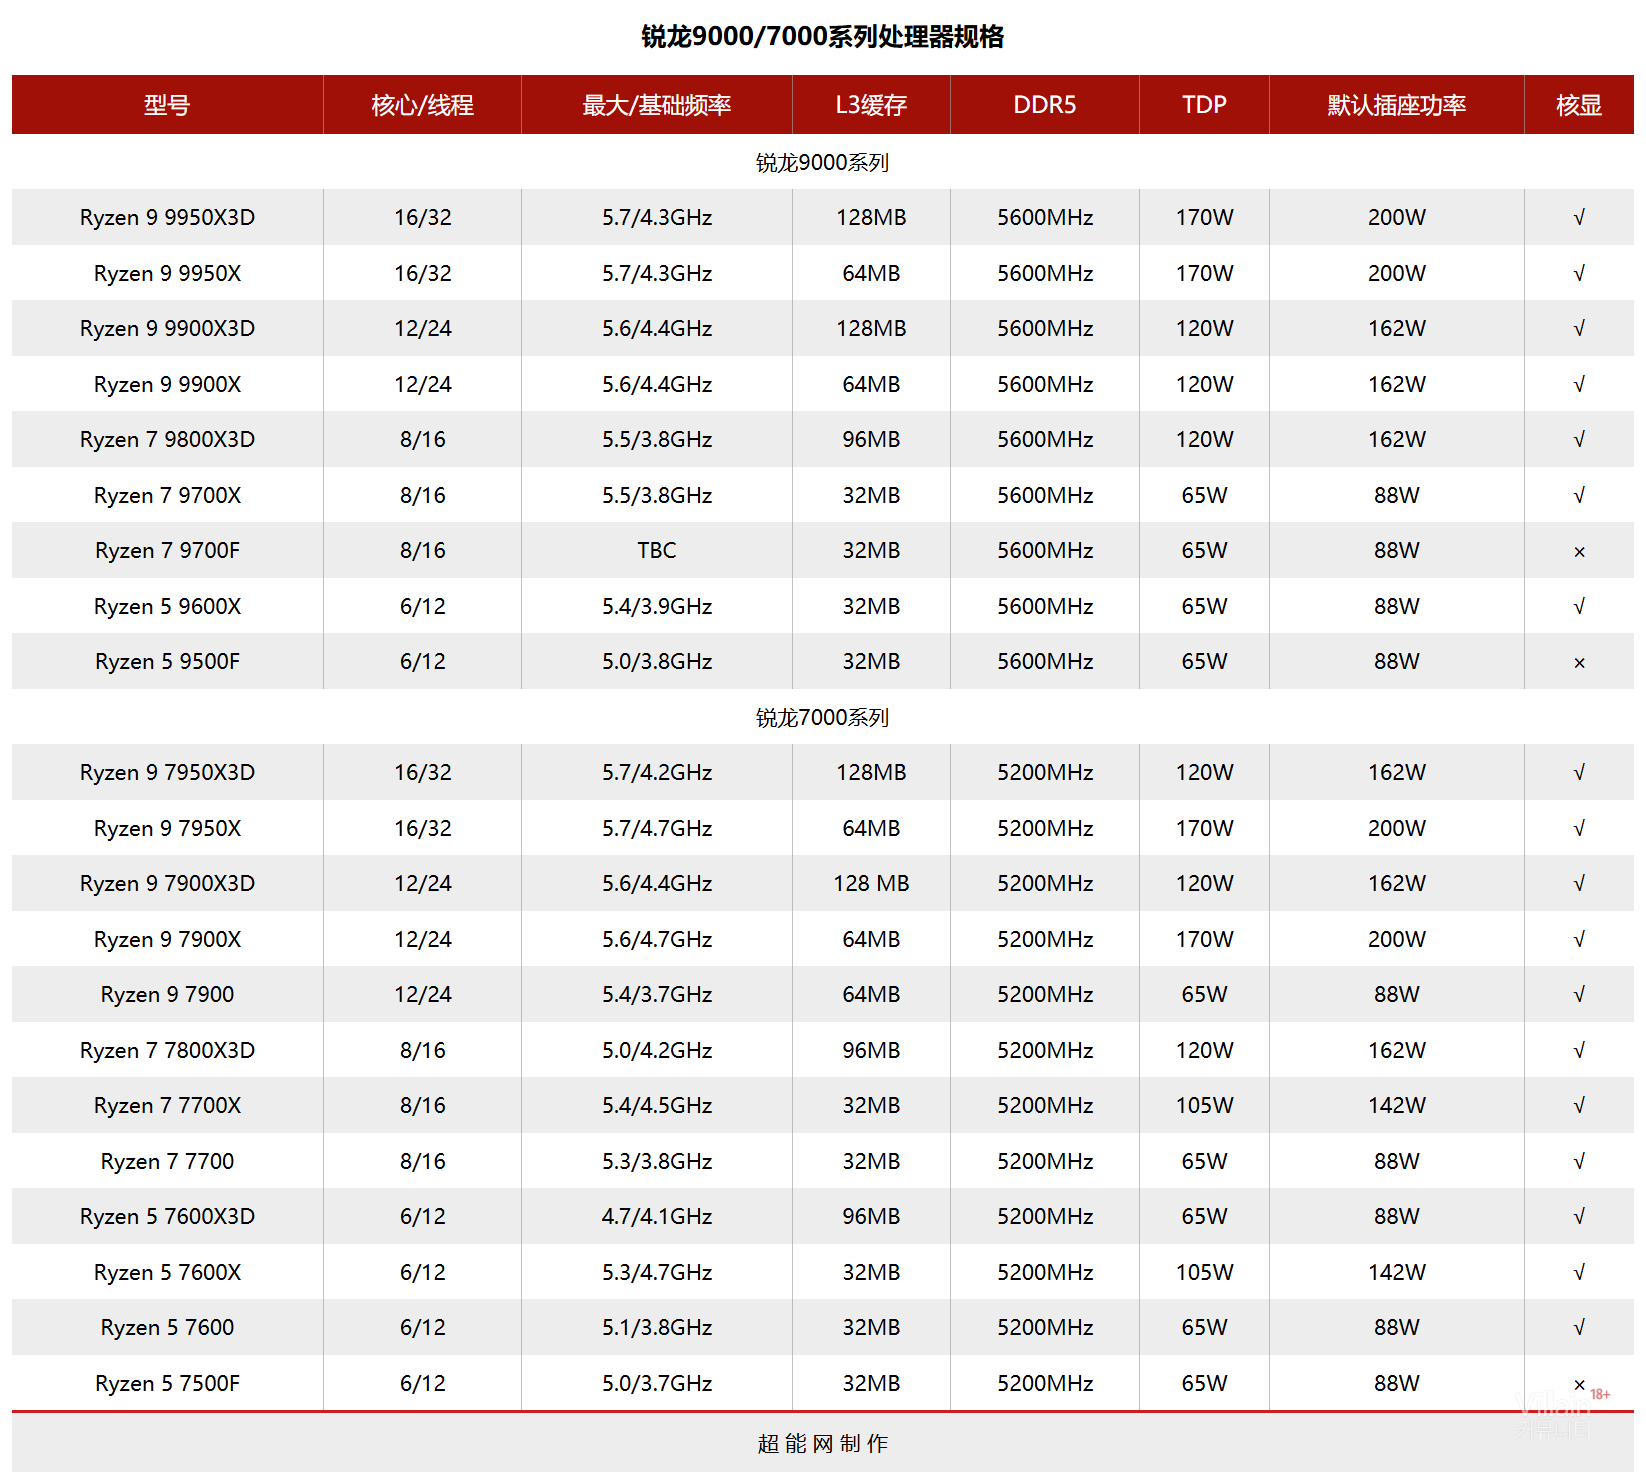Click the 锐龙9000/7000系列处理器规格 title
1646x1476 pixels.
822,37
